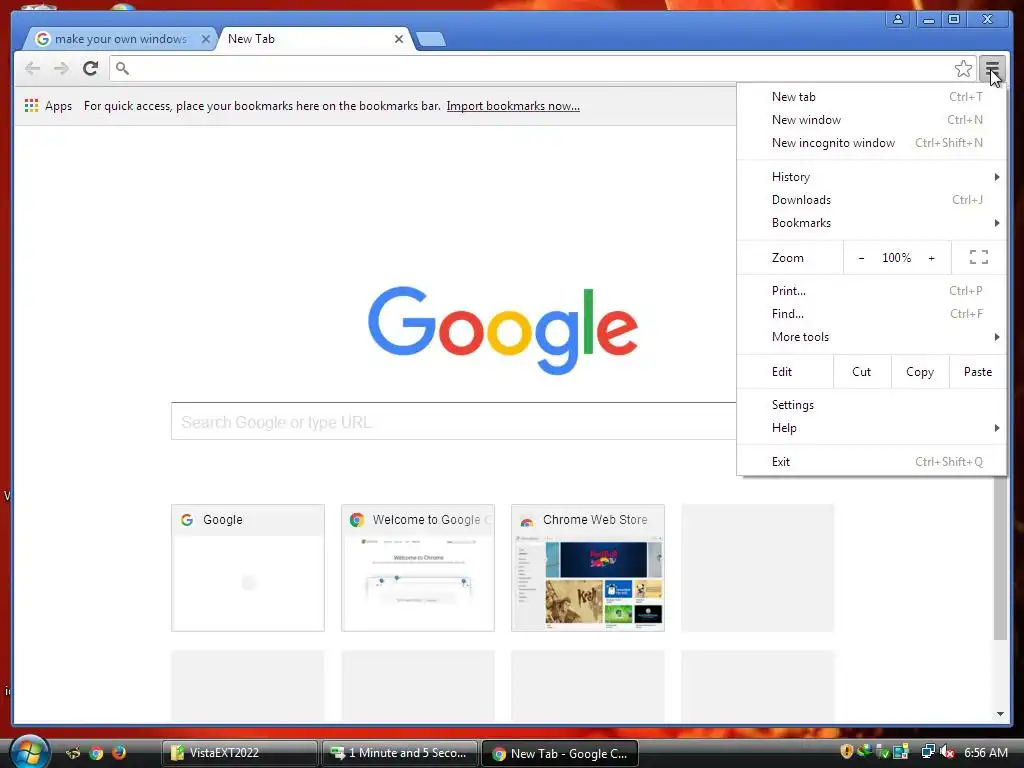Launch Chrome from the quick launch bar
The width and height of the screenshot is (1024, 768).
pyautogui.click(x=96, y=753)
